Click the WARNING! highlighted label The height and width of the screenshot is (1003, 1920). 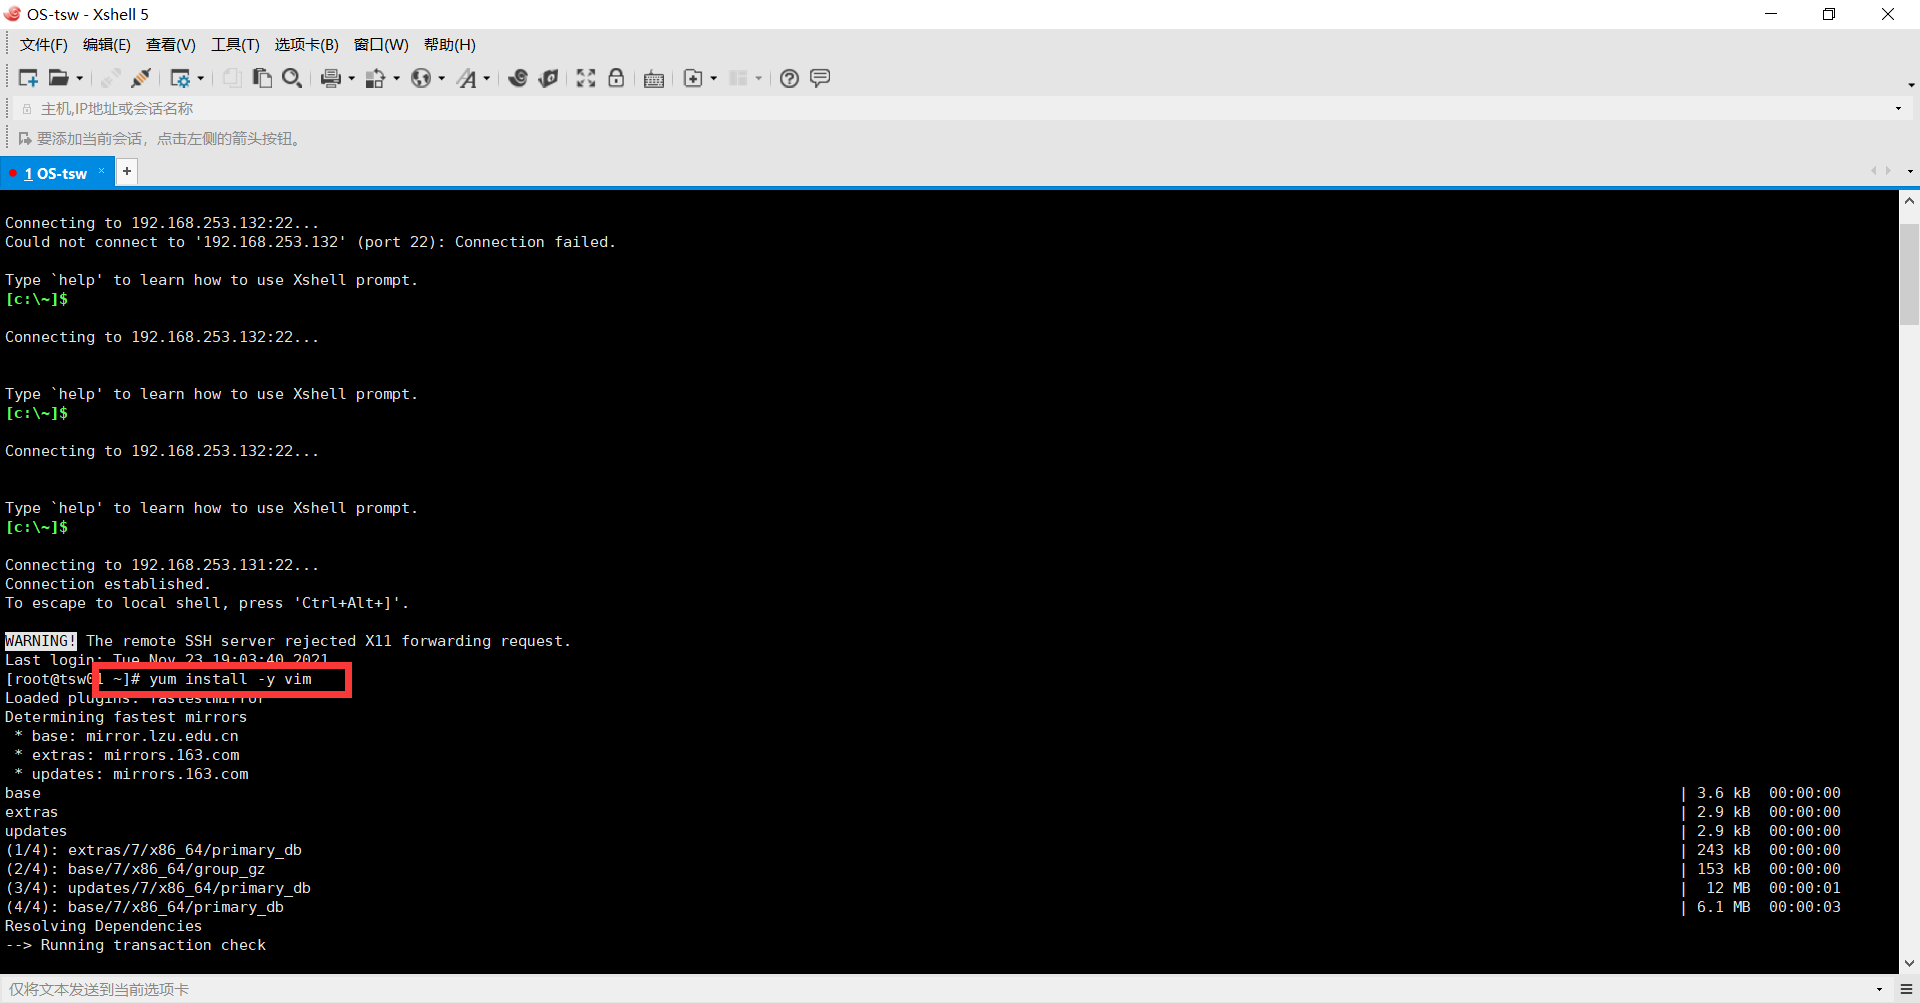(x=40, y=641)
